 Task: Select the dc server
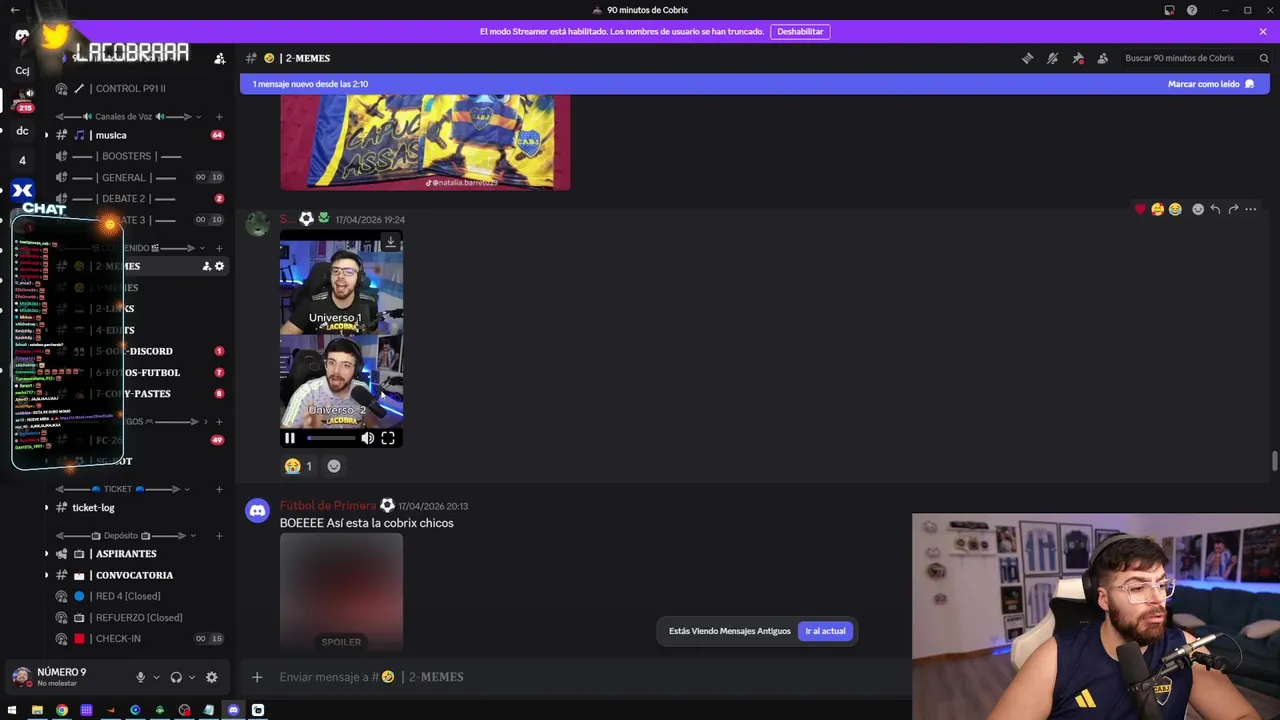[x=22, y=131]
